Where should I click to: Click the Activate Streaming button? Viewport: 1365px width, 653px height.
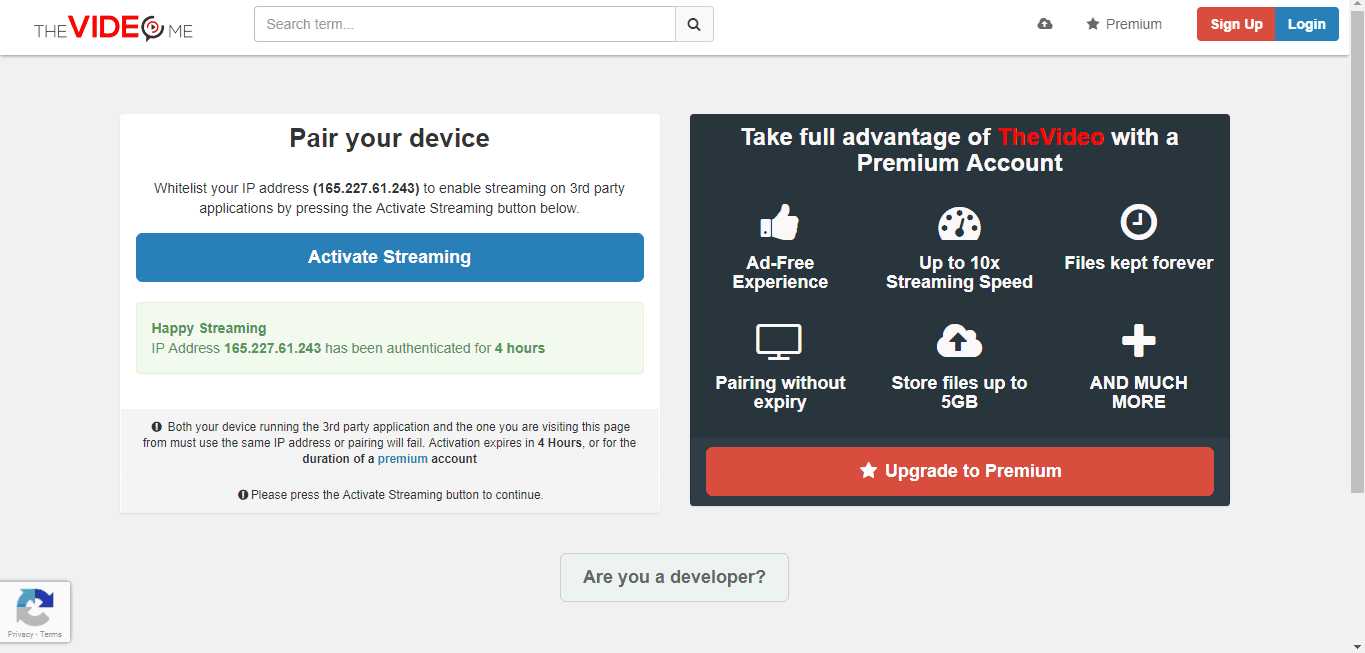click(390, 257)
